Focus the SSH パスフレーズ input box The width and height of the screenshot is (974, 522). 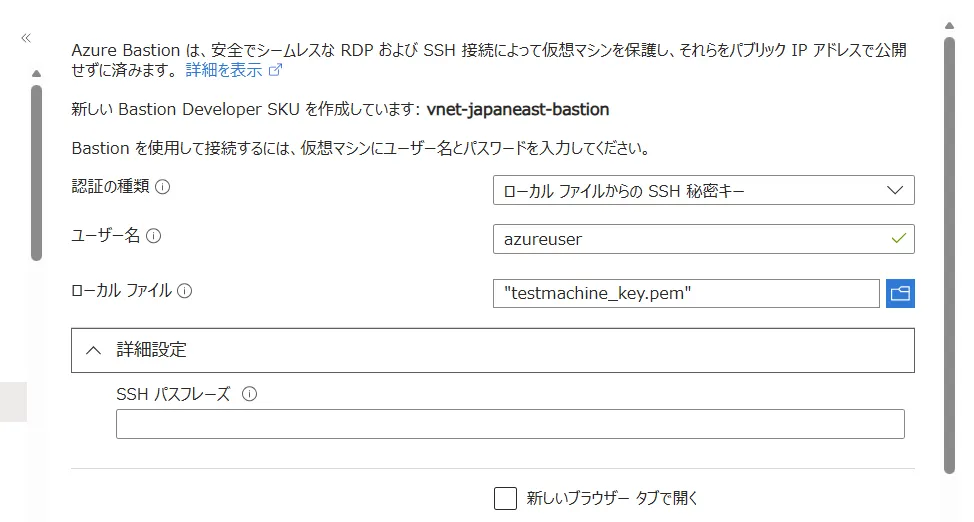point(510,424)
